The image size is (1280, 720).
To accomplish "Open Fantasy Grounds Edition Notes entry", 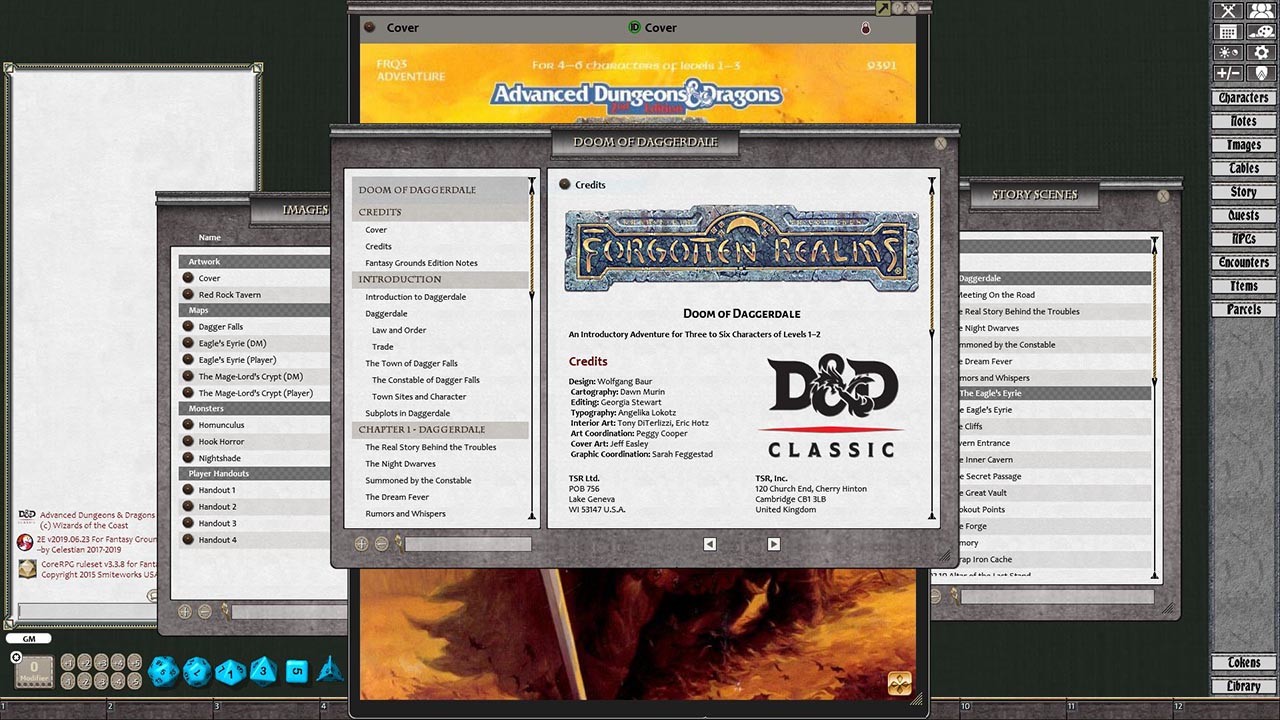I will 421,263.
